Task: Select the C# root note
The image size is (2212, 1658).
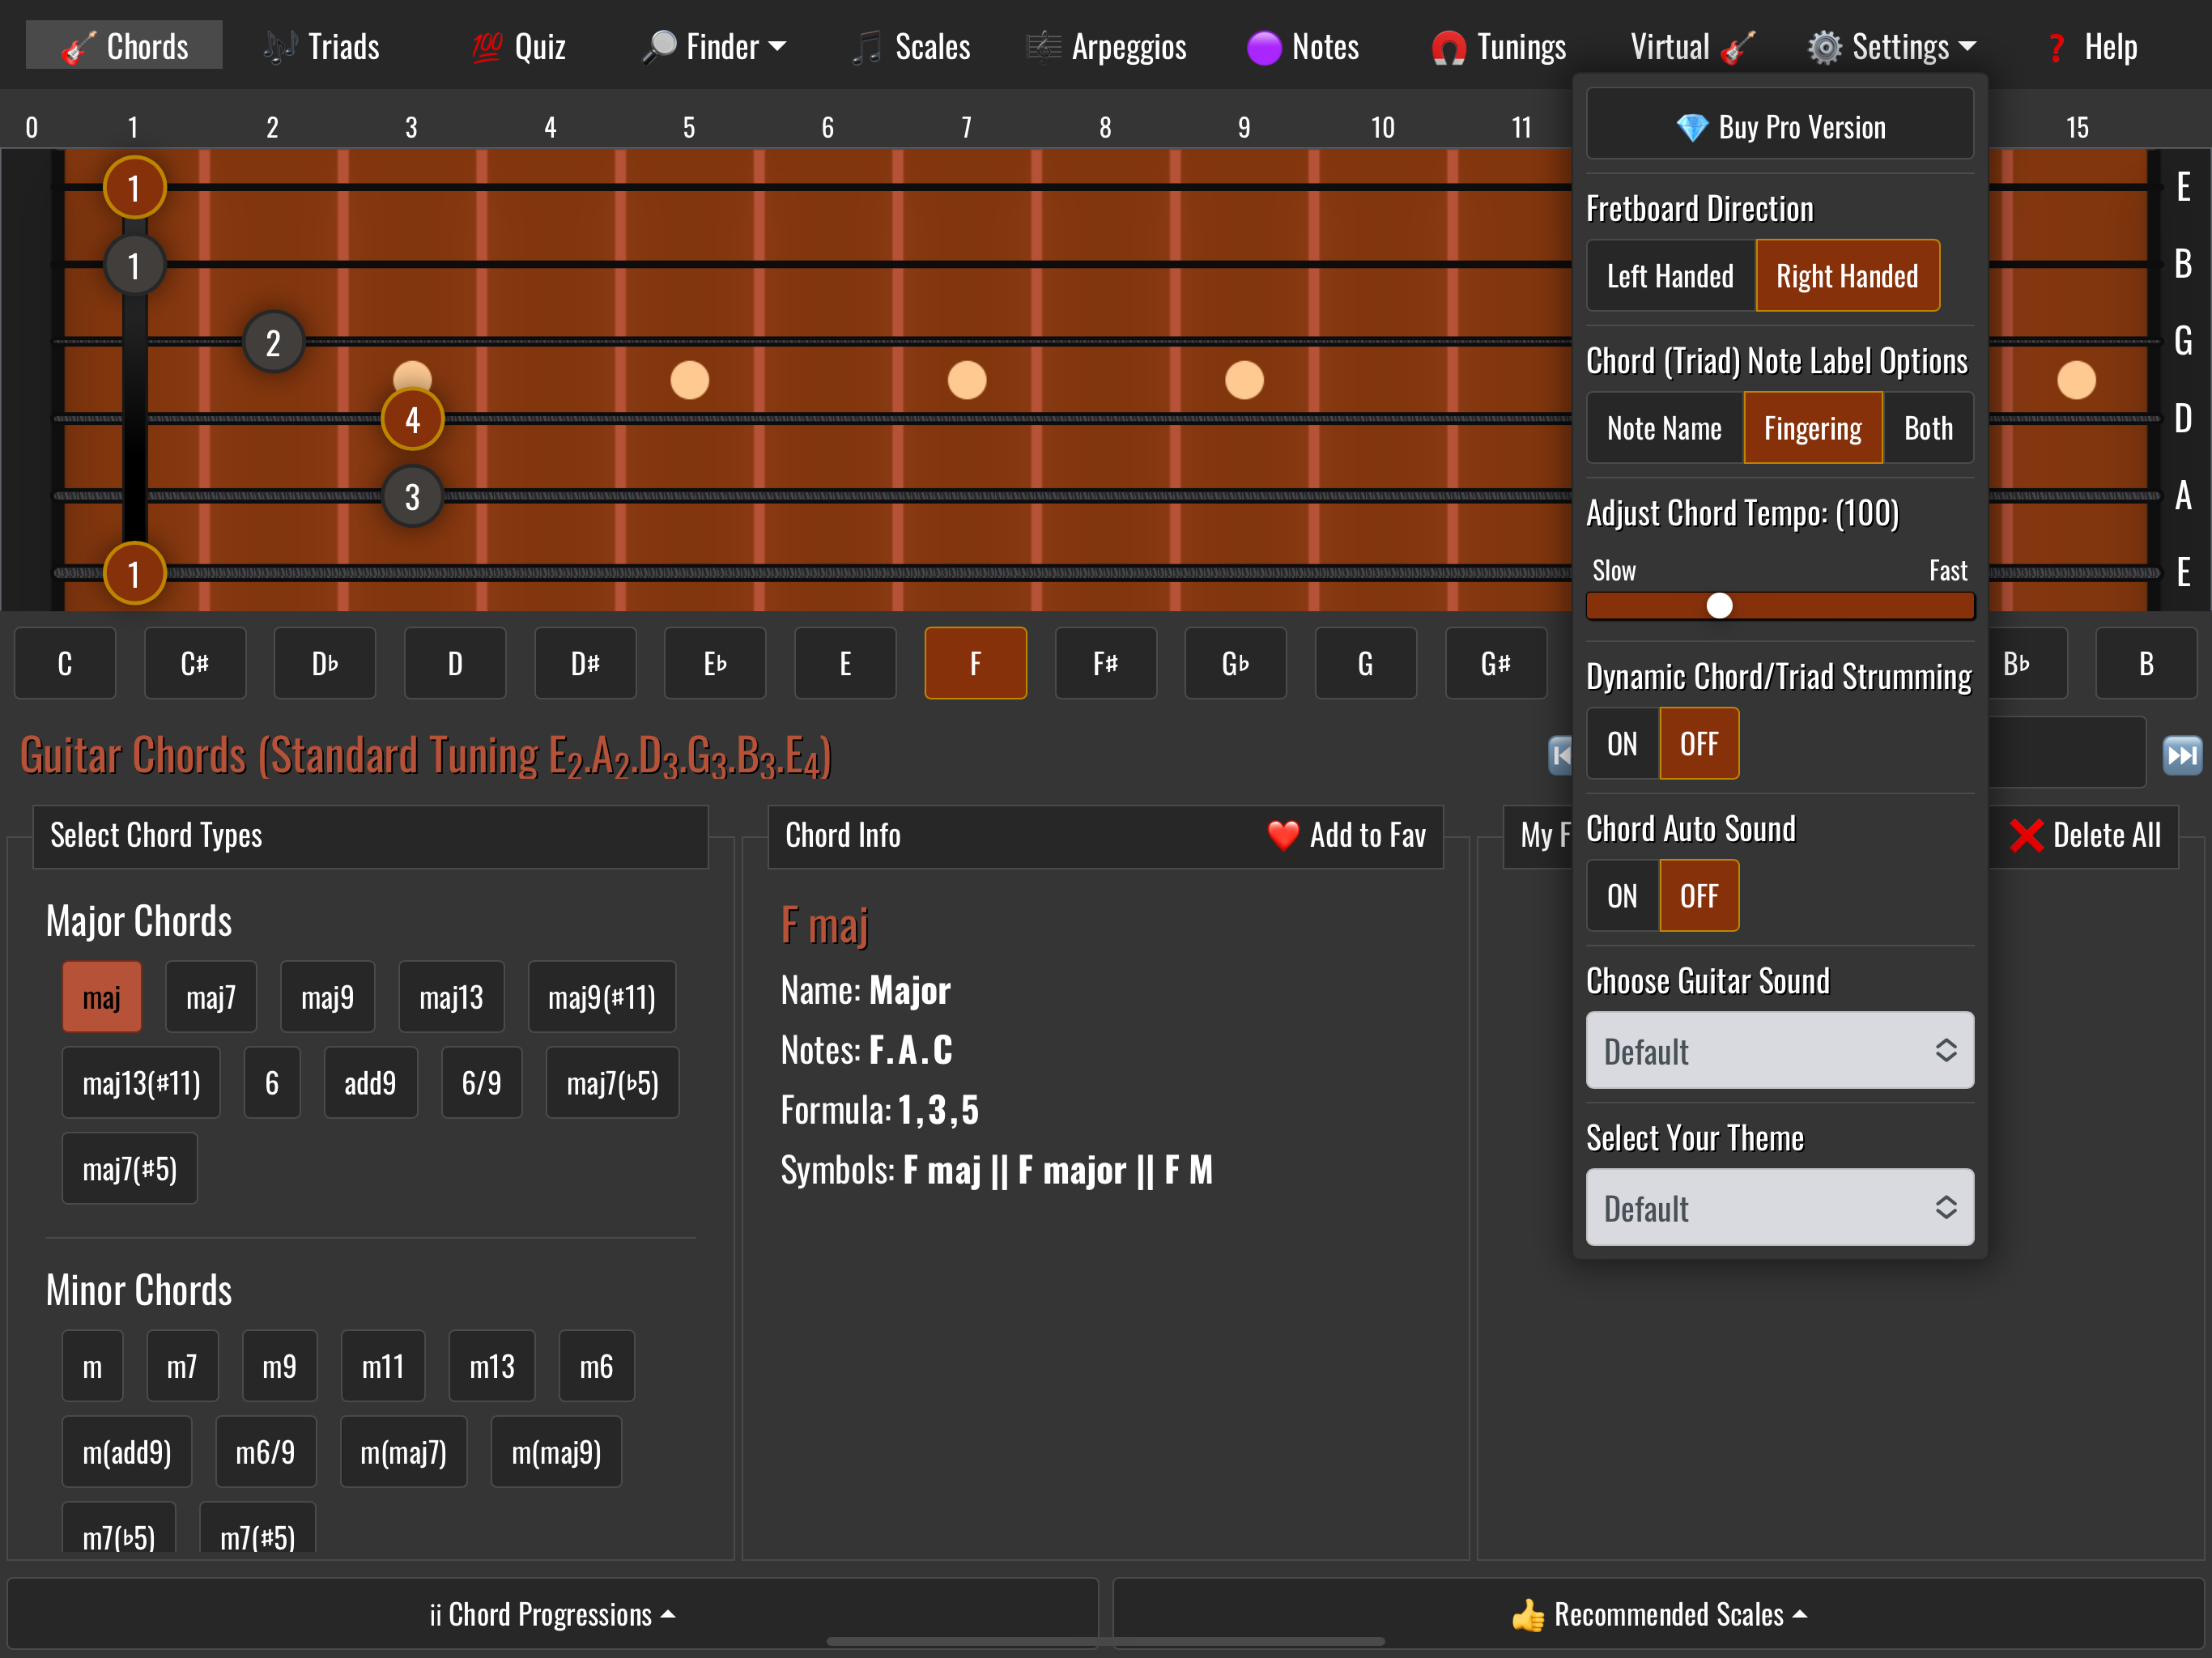Action: [x=195, y=663]
